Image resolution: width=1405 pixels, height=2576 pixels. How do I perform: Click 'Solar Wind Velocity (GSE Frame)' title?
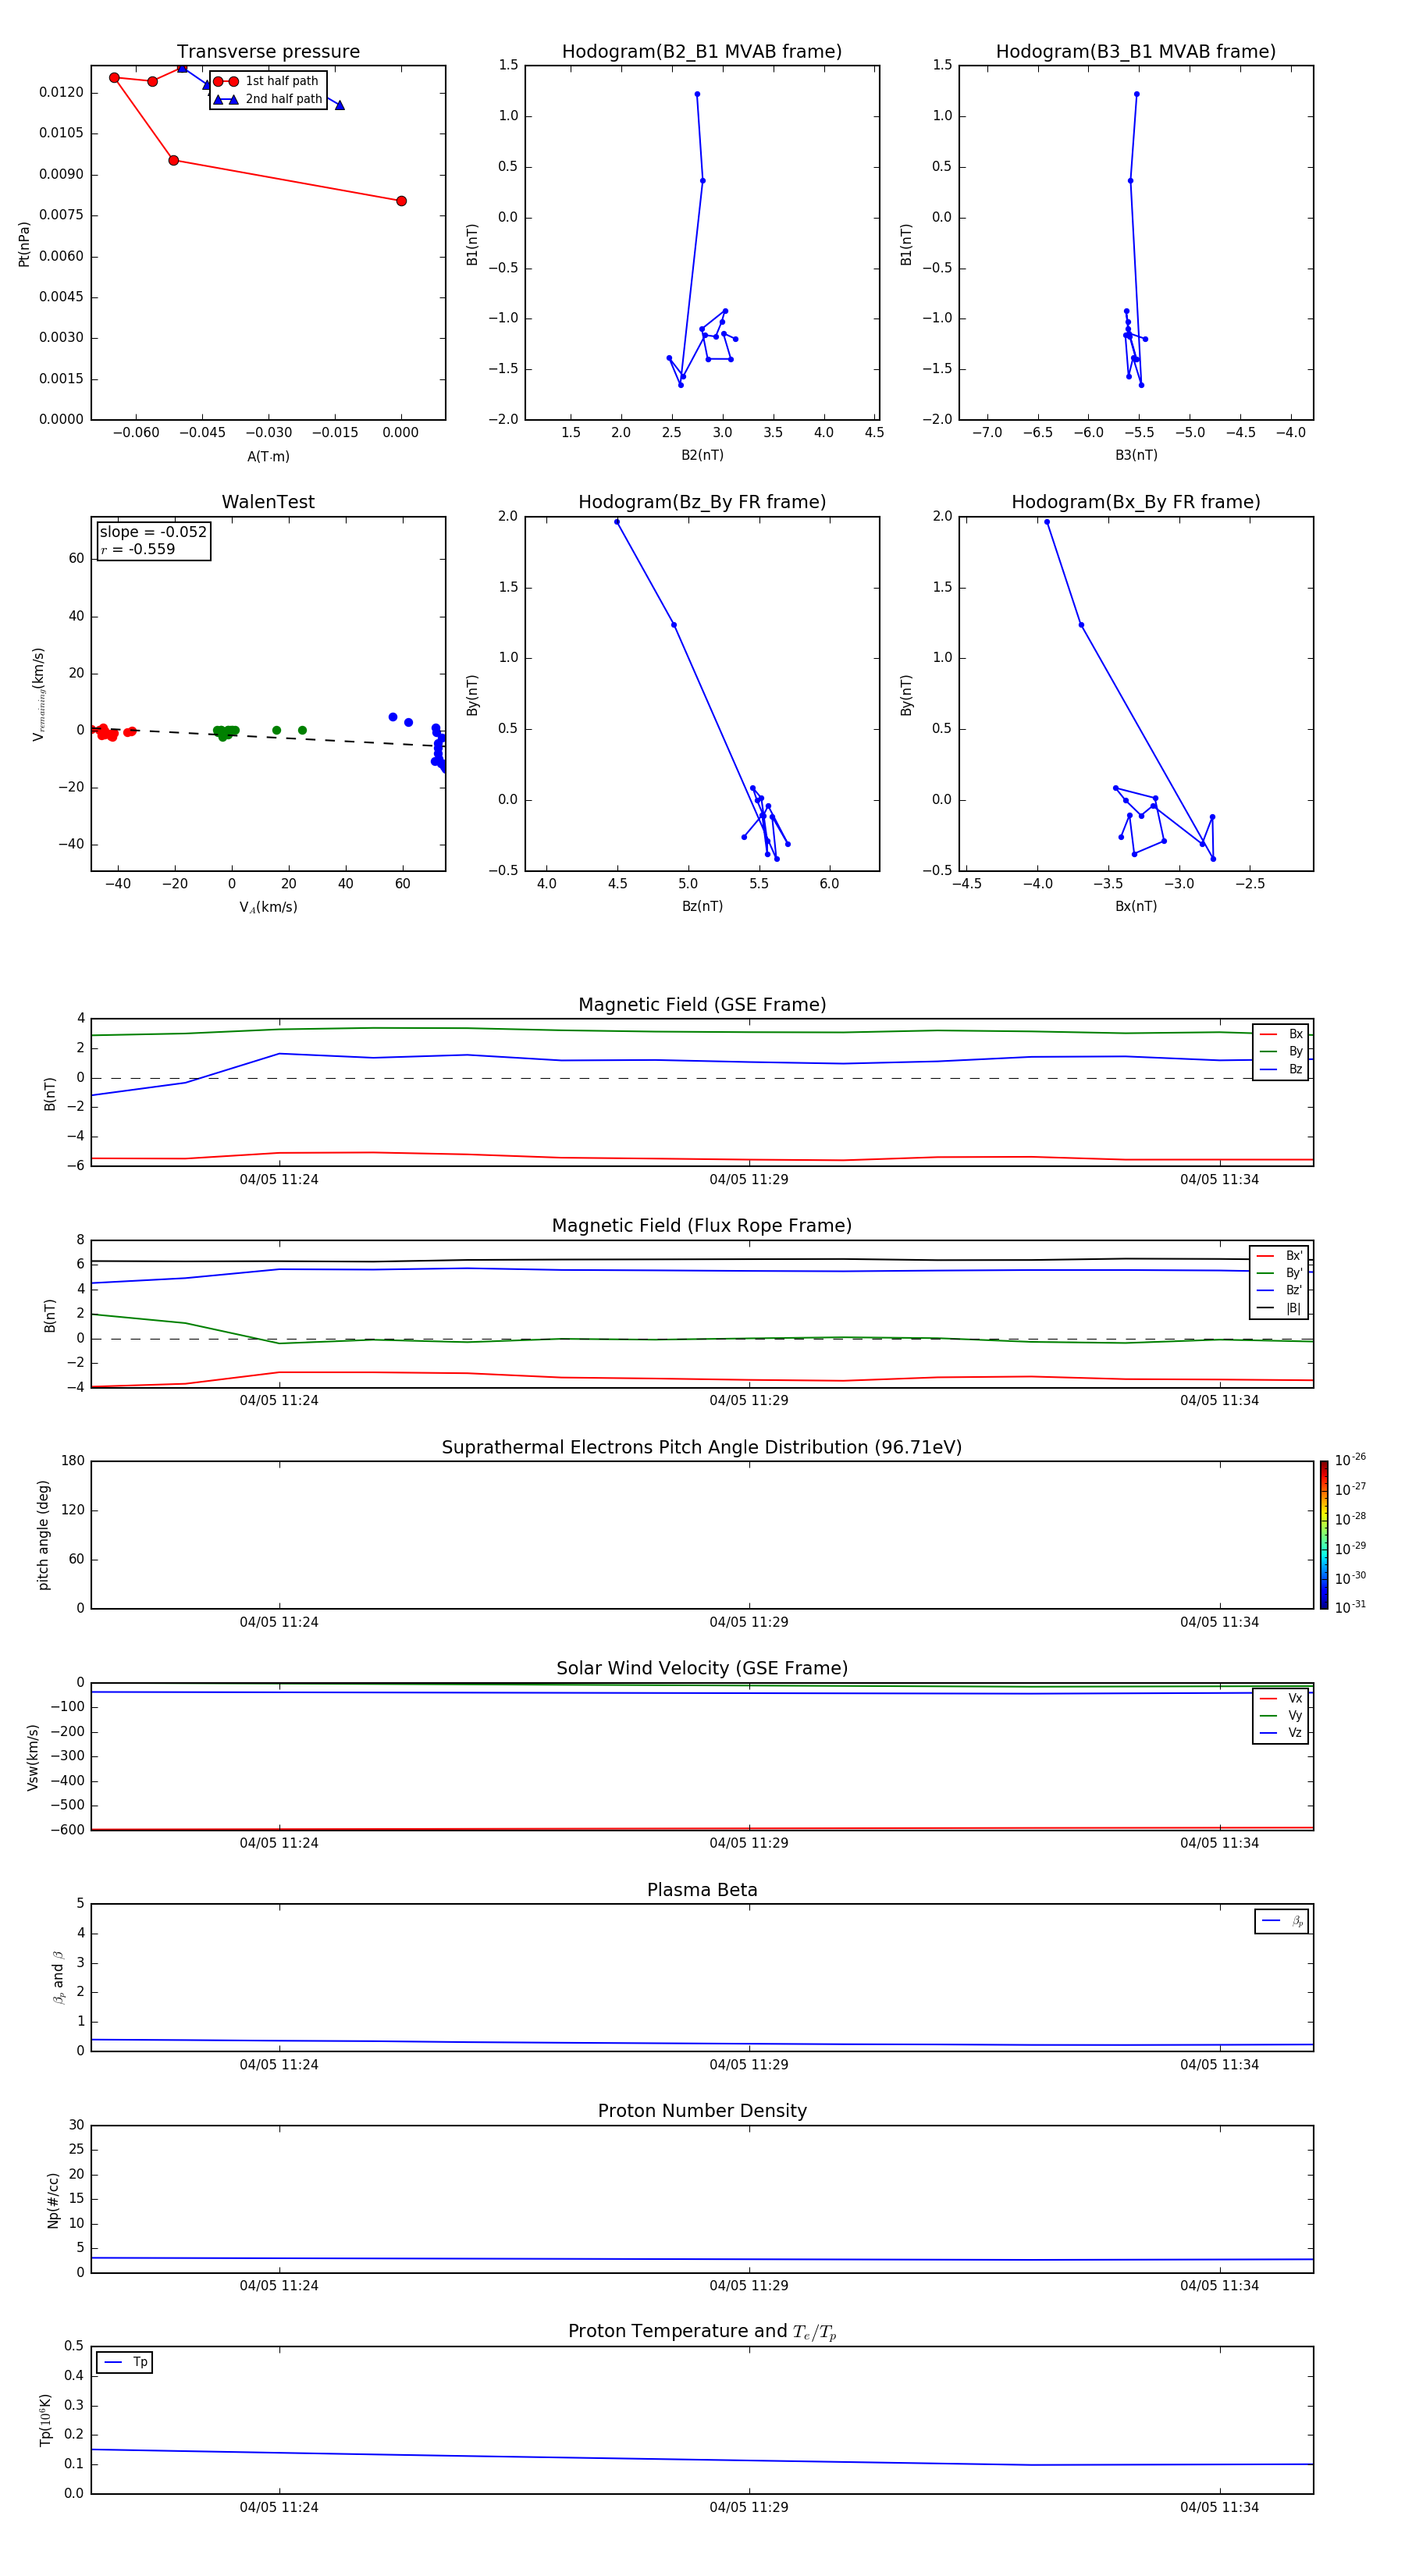[x=702, y=1668]
